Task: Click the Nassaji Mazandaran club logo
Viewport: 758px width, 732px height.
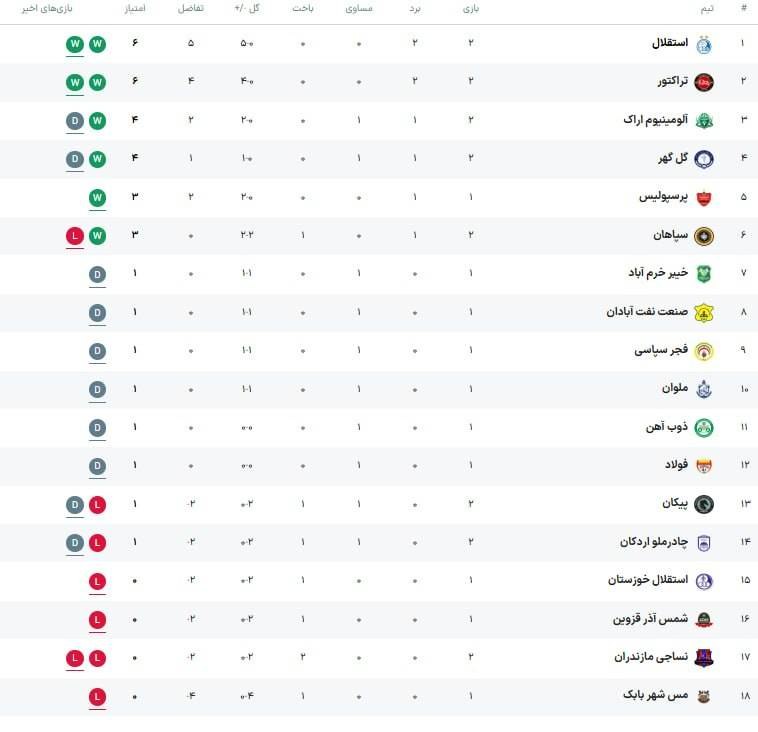Action: coord(704,658)
